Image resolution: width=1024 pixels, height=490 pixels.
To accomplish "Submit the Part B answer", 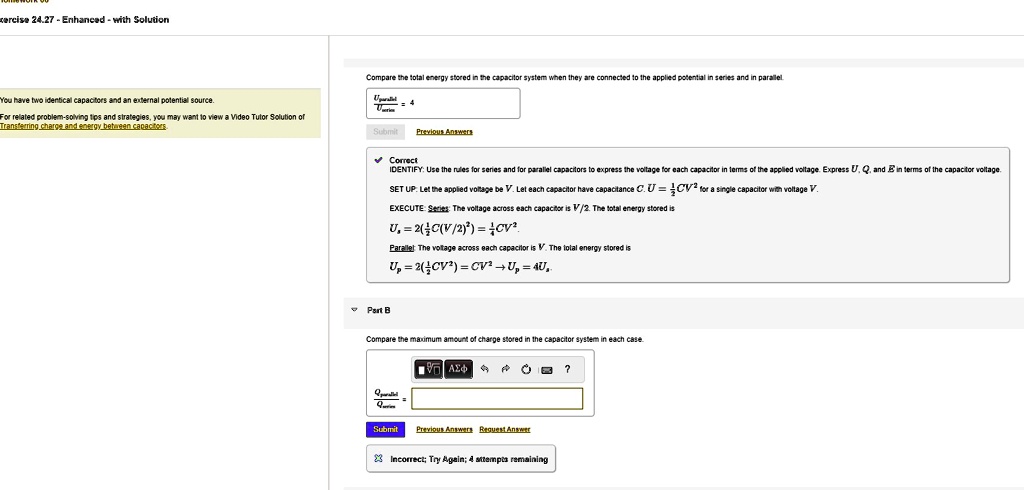I will (385, 429).
